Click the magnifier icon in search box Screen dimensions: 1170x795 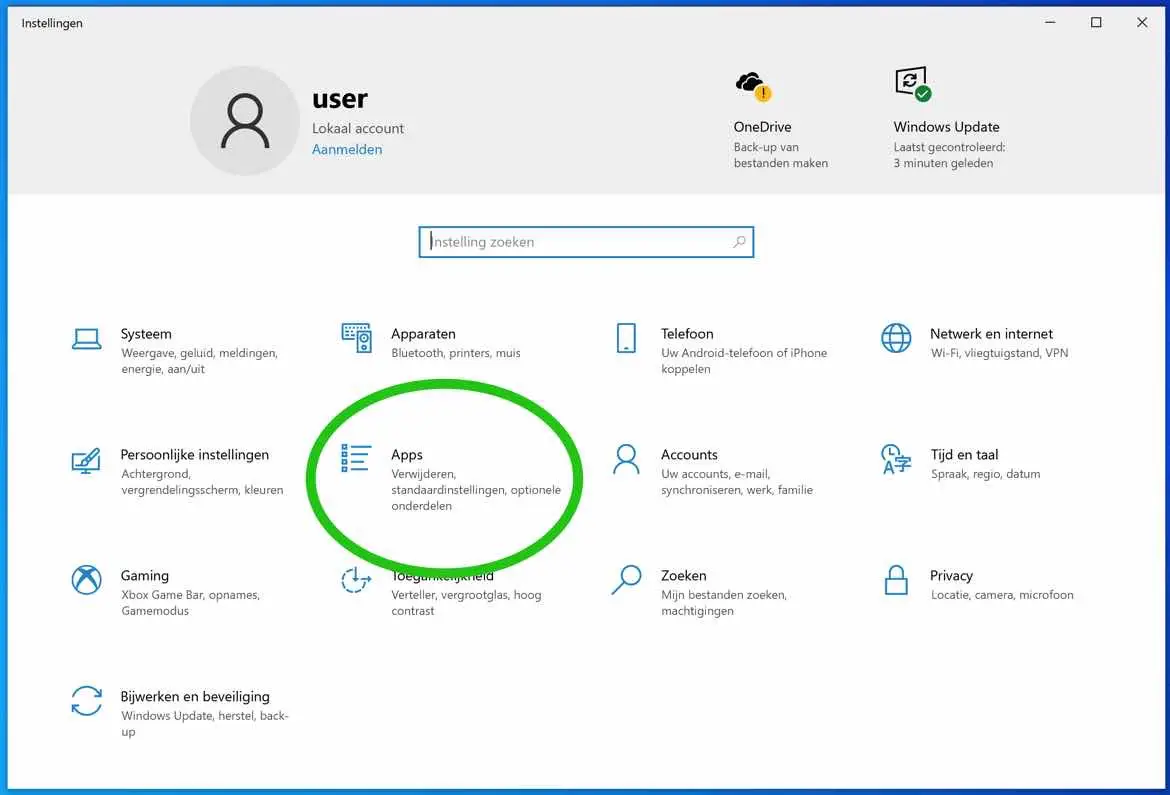click(x=739, y=242)
